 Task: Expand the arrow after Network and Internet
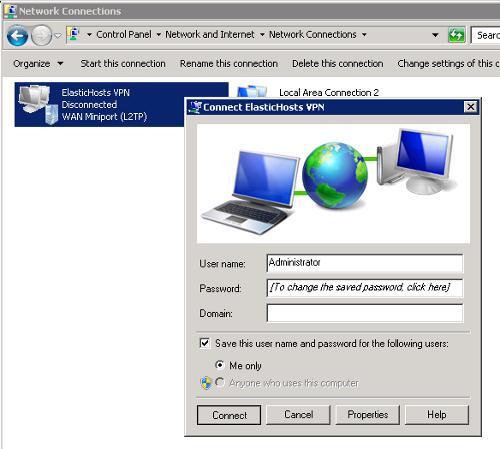click(262, 35)
